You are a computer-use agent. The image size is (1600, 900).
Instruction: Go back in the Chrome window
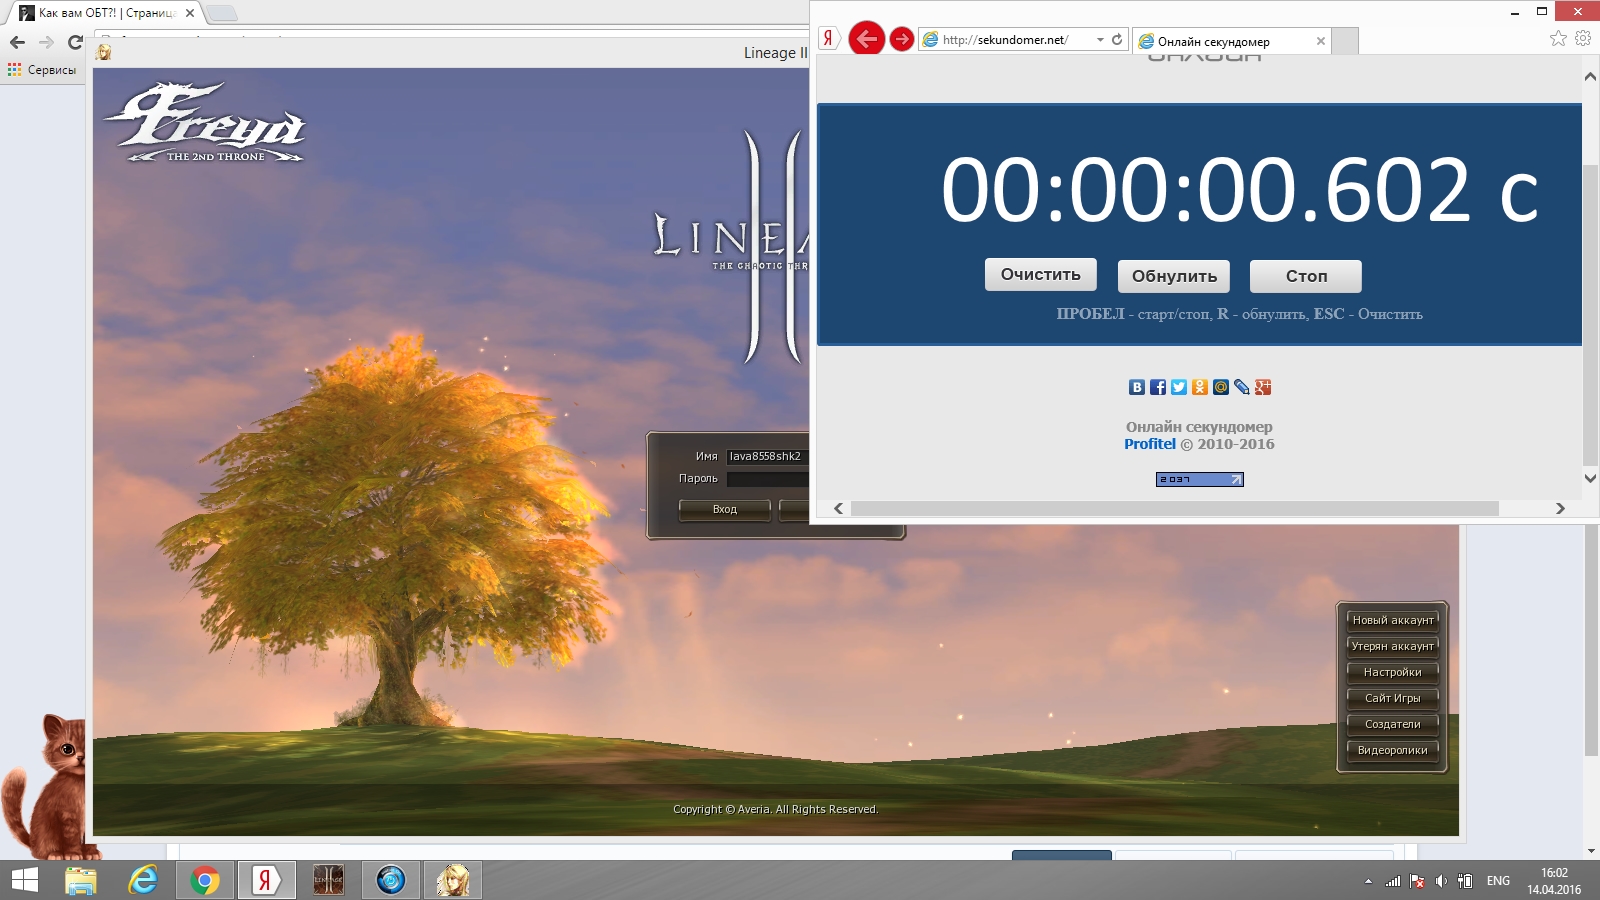pos(17,42)
